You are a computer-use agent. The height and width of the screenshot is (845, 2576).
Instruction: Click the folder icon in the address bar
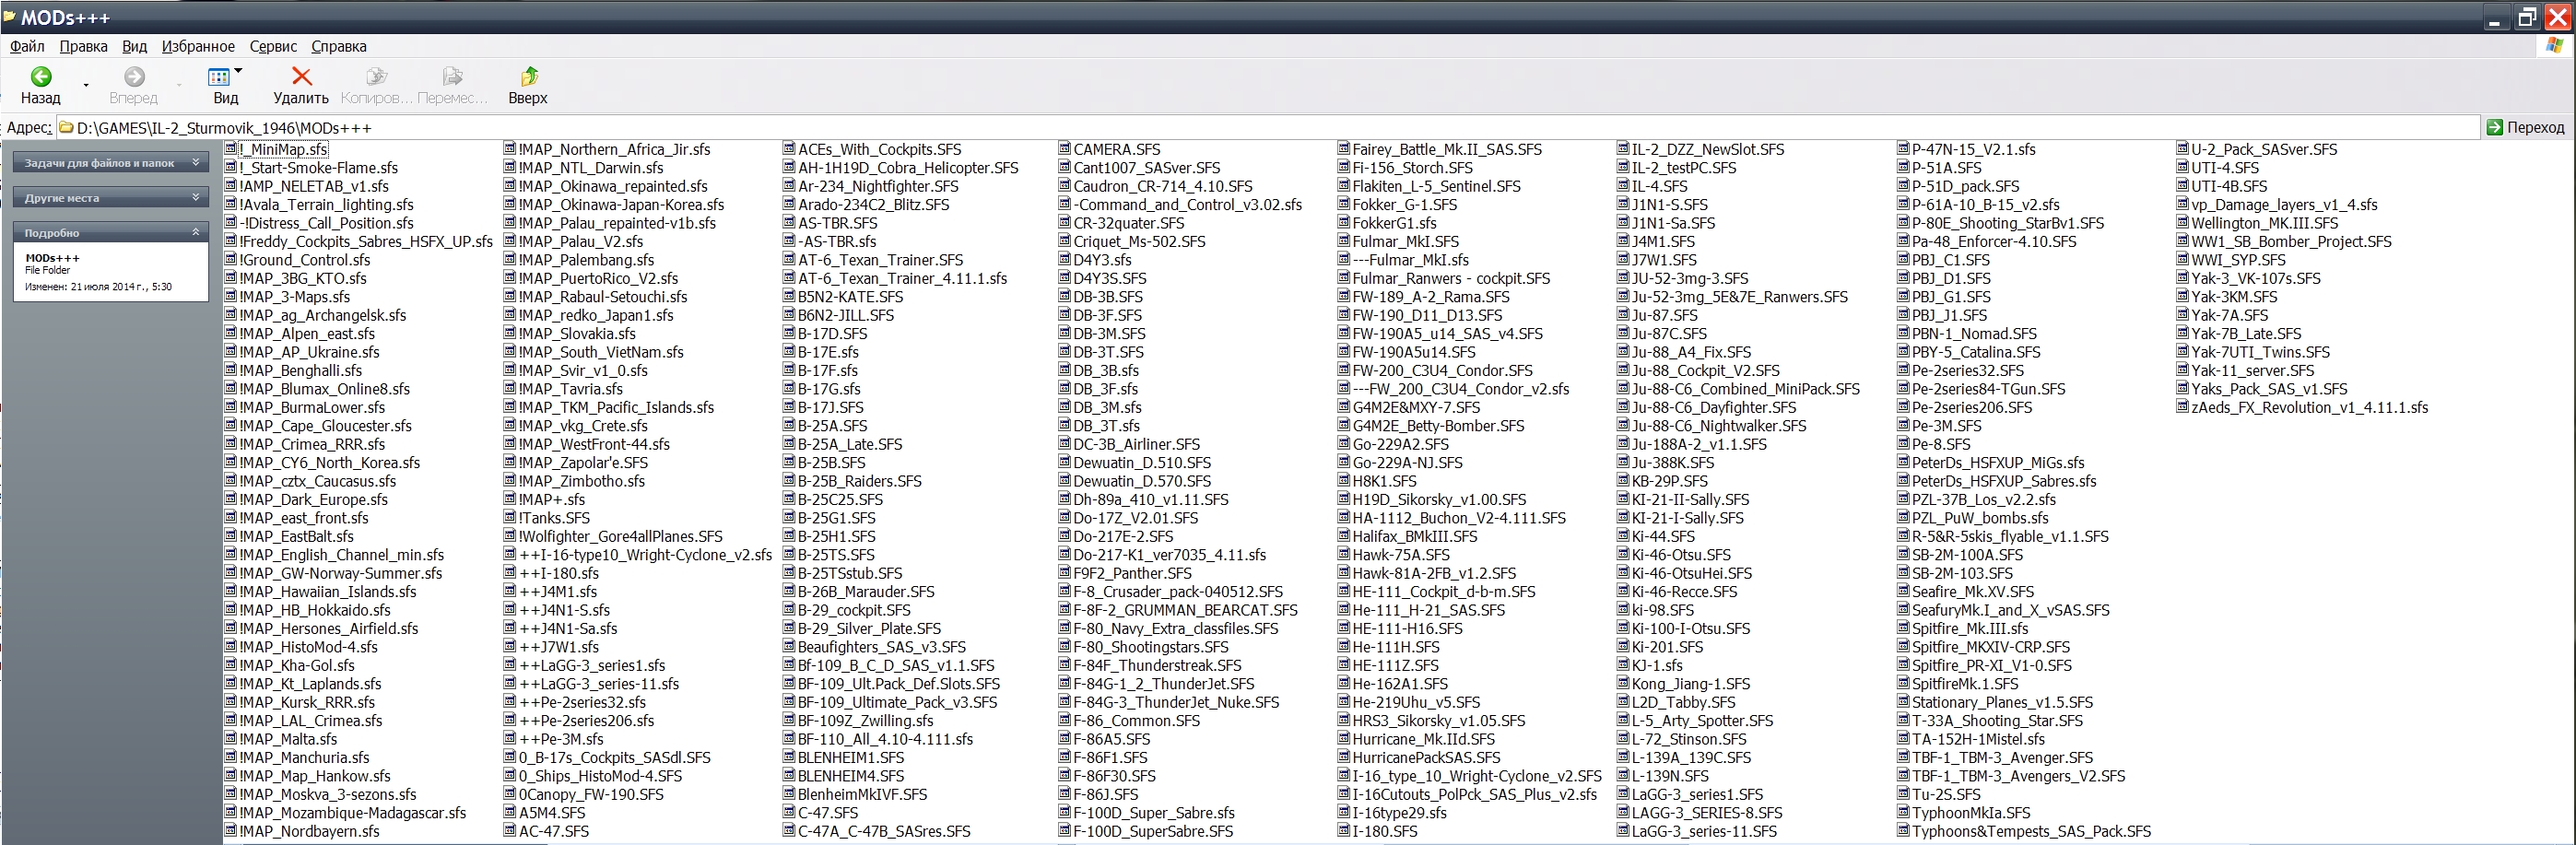(x=66, y=127)
